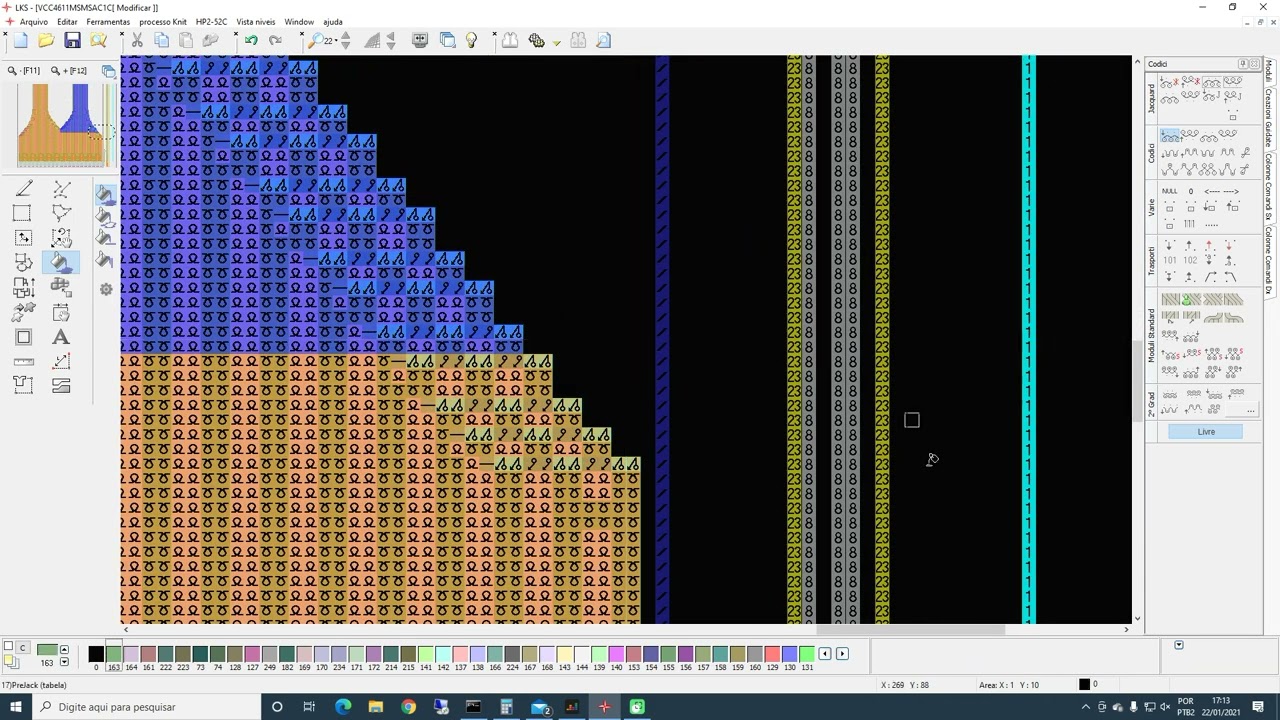Click the vertical scrollbar of the canvas
Viewport: 1280px width, 720px height.
coord(1137,380)
